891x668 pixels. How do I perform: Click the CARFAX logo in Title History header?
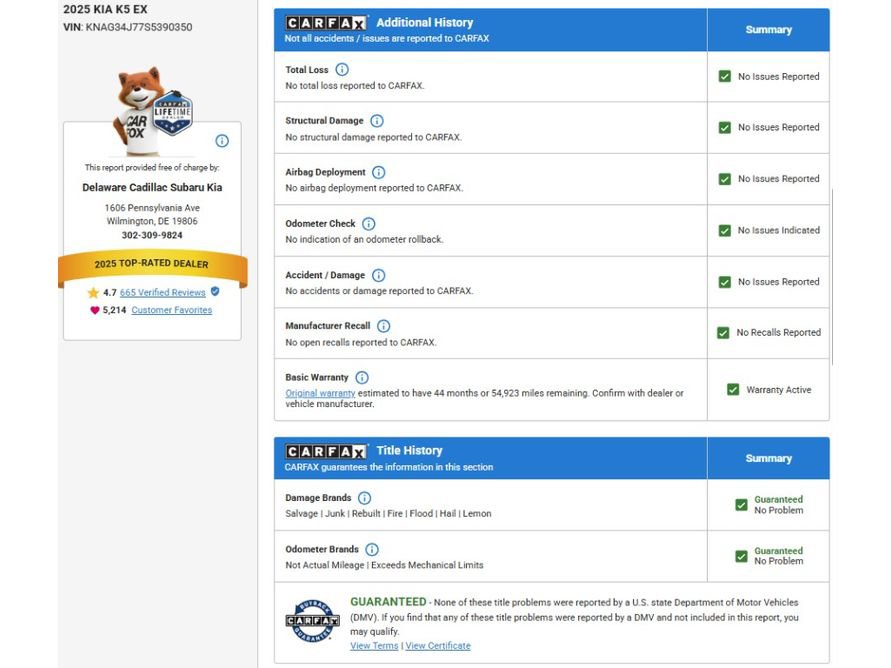click(x=326, y=451)
